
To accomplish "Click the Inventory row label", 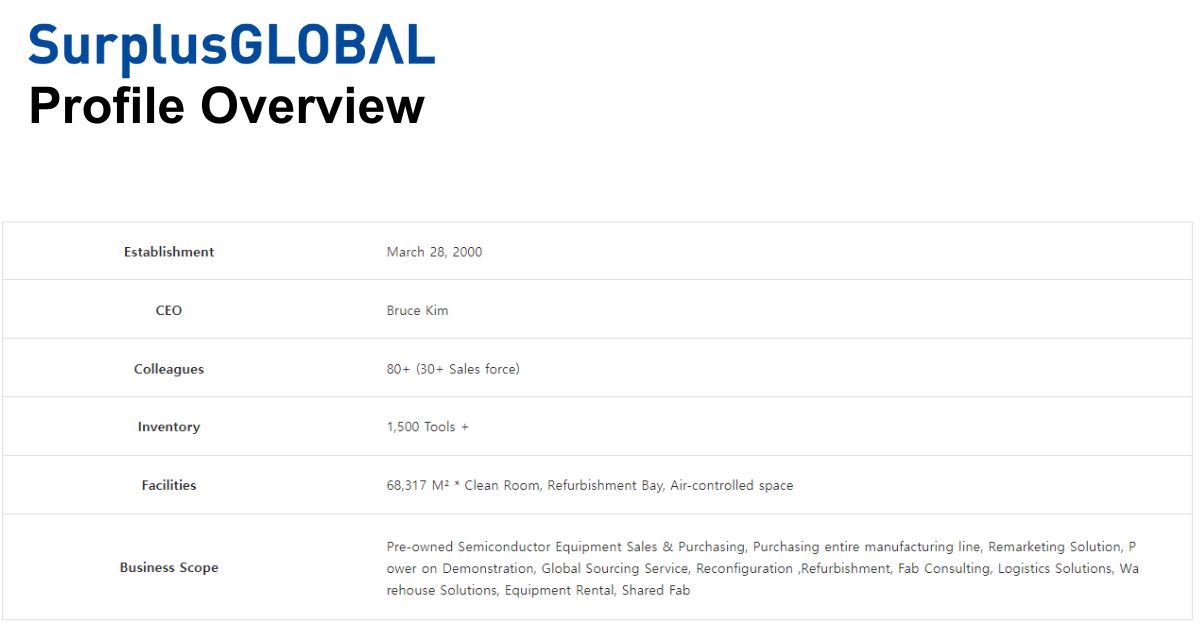I will click(168, 427).
